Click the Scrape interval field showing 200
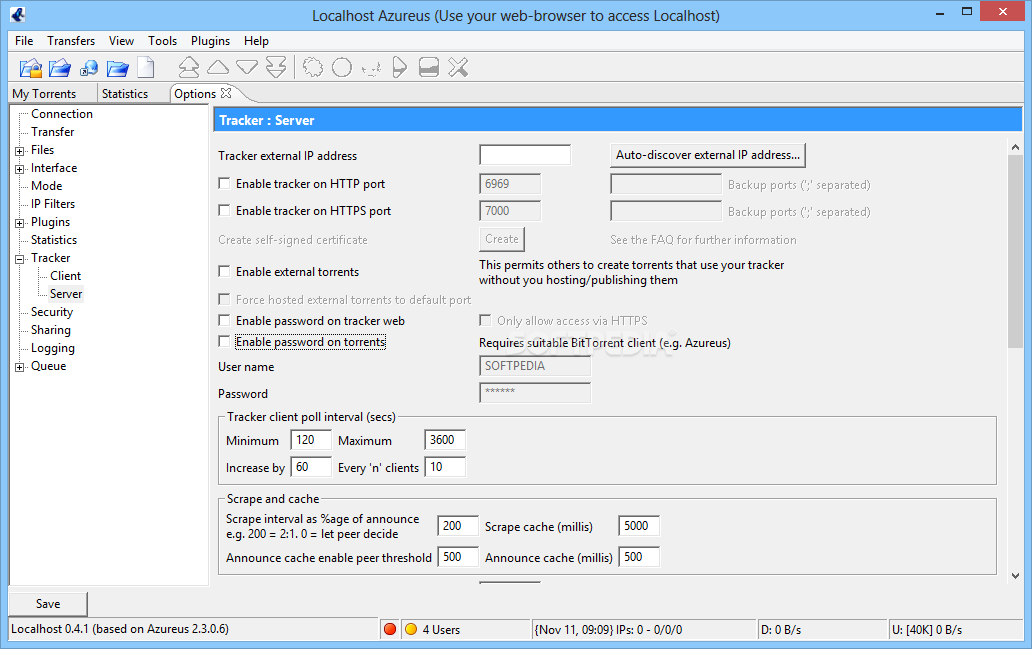1032x649 pixels. pos(457,525)
